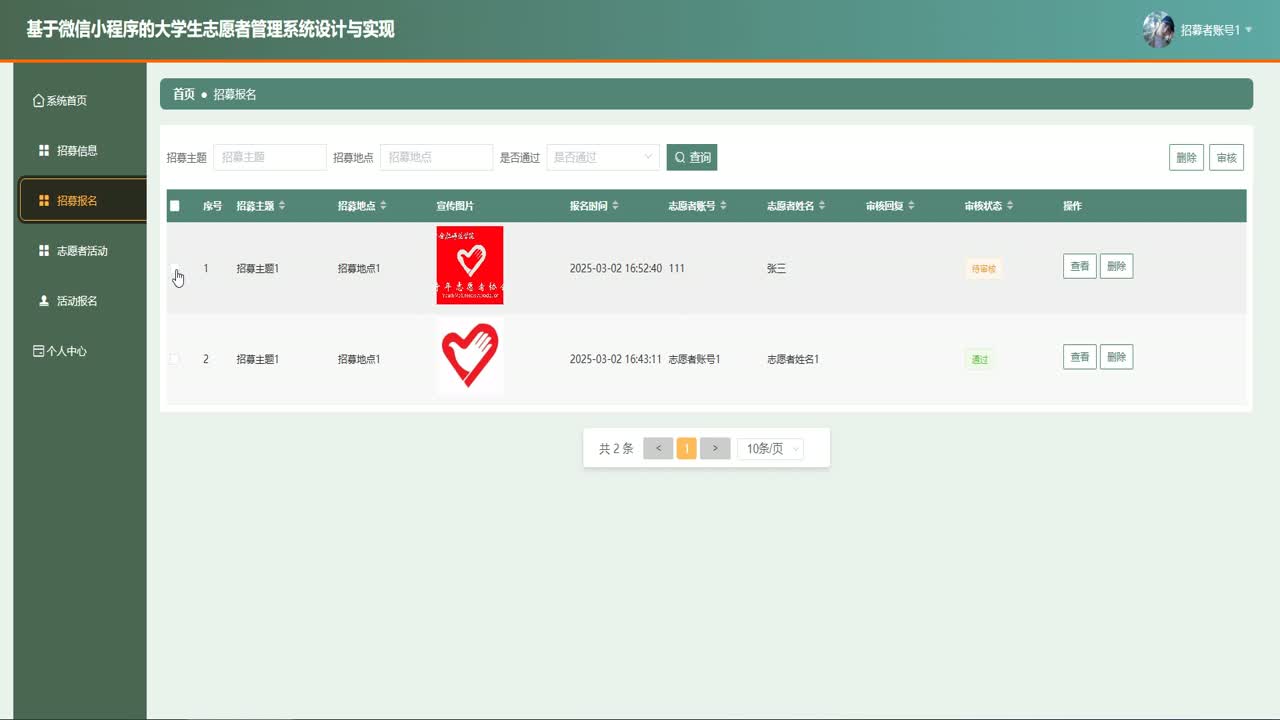The image size is (1280, 720).
Task: Click the timestamp 2025-03-02 16:43:11
Action: pos(616,359)
